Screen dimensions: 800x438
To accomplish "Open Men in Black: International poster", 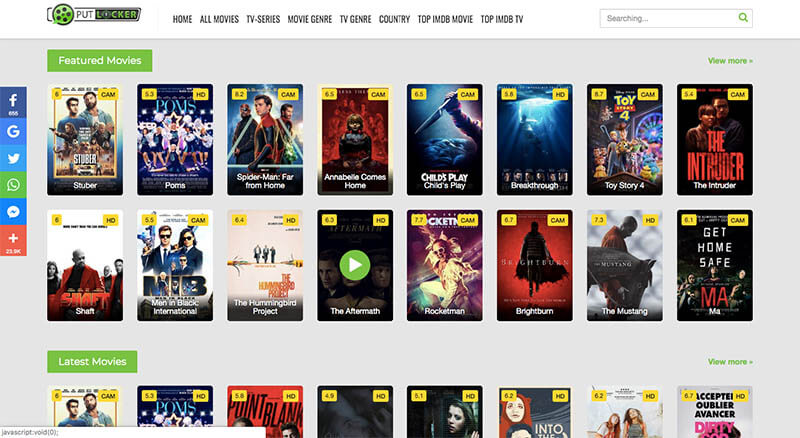I will tap(175, 265).
